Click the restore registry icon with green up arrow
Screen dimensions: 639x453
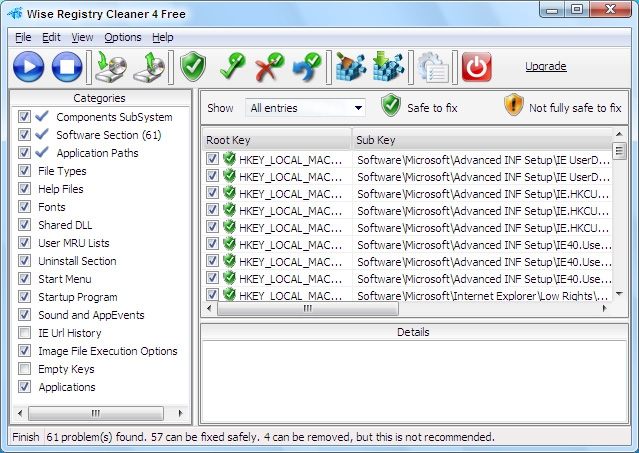click(x=149, y=67)
